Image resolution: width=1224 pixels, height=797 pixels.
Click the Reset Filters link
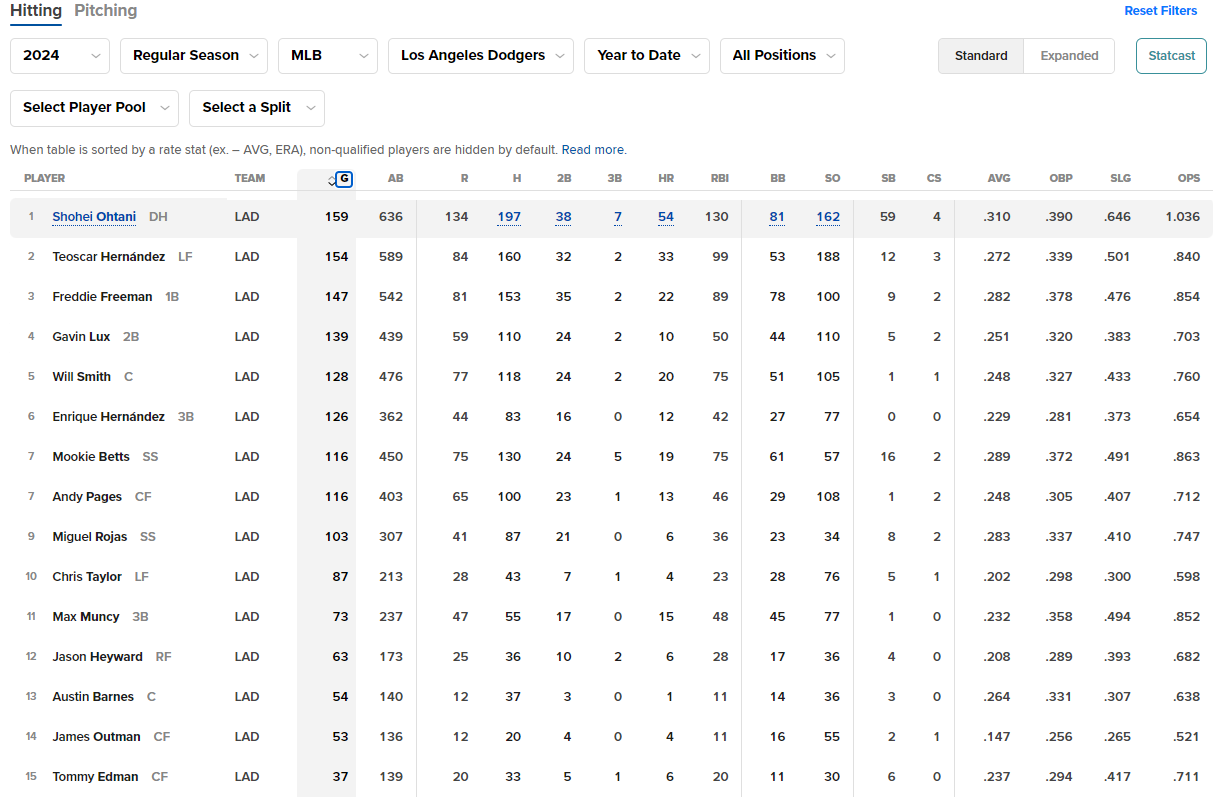[1160, 11]
